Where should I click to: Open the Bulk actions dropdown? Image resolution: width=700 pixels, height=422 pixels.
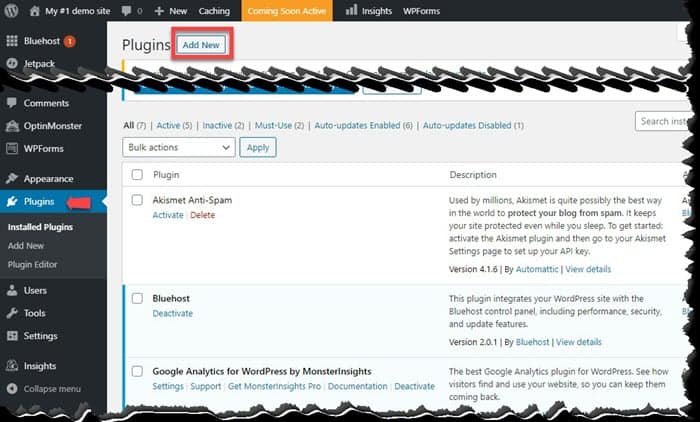click(179, 147)
